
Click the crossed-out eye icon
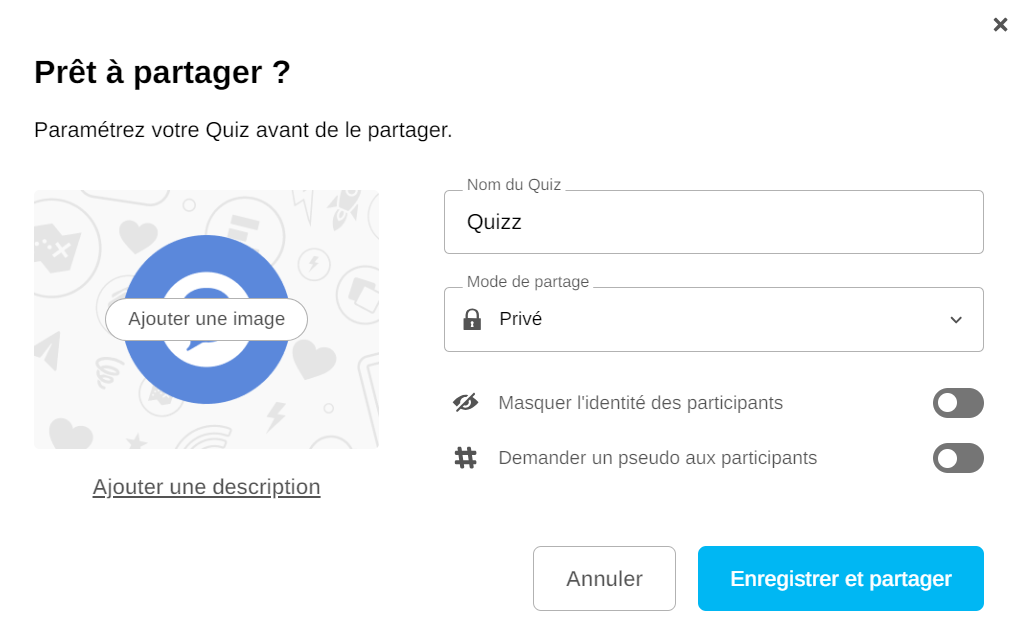465,403
